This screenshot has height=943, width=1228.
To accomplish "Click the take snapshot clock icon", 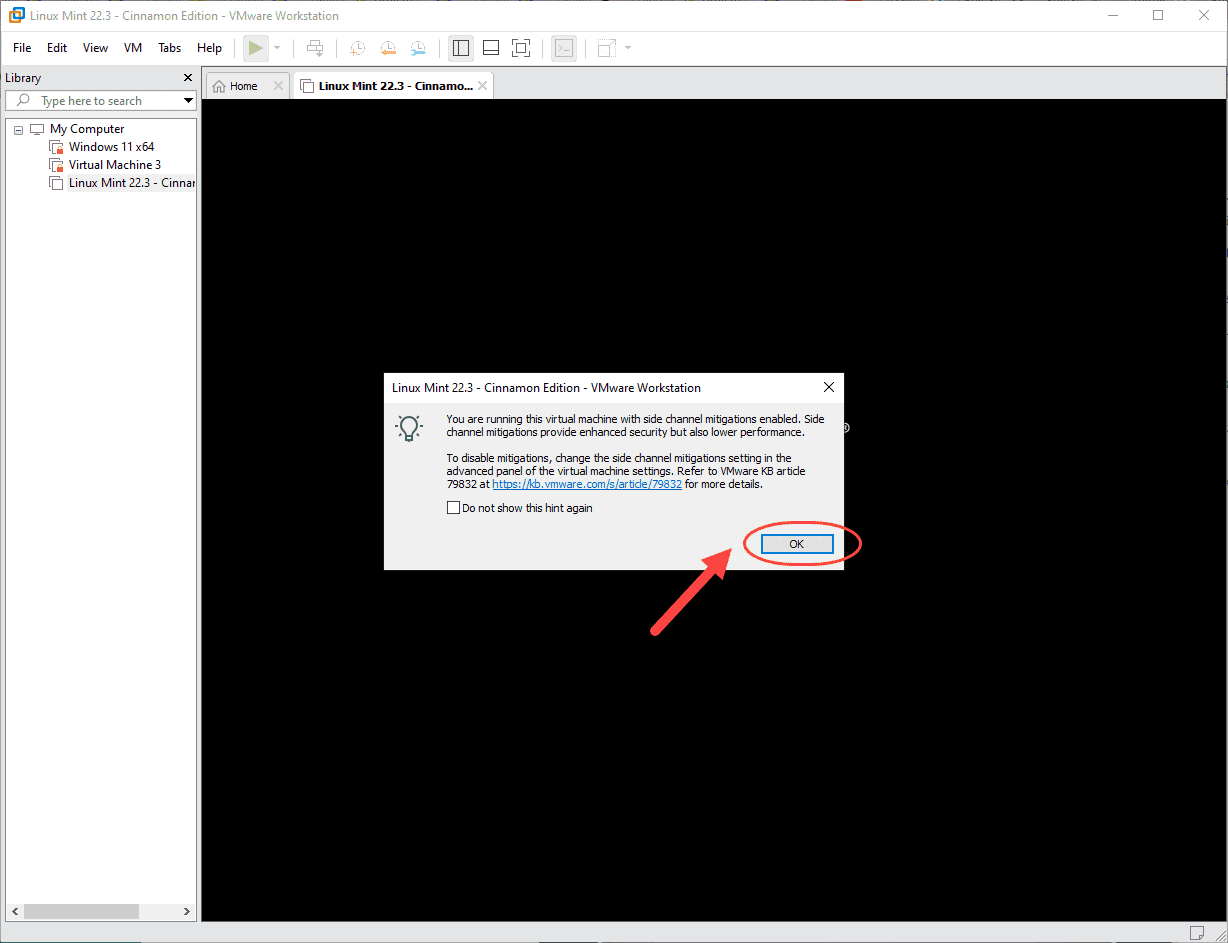I will coord(357,48).
